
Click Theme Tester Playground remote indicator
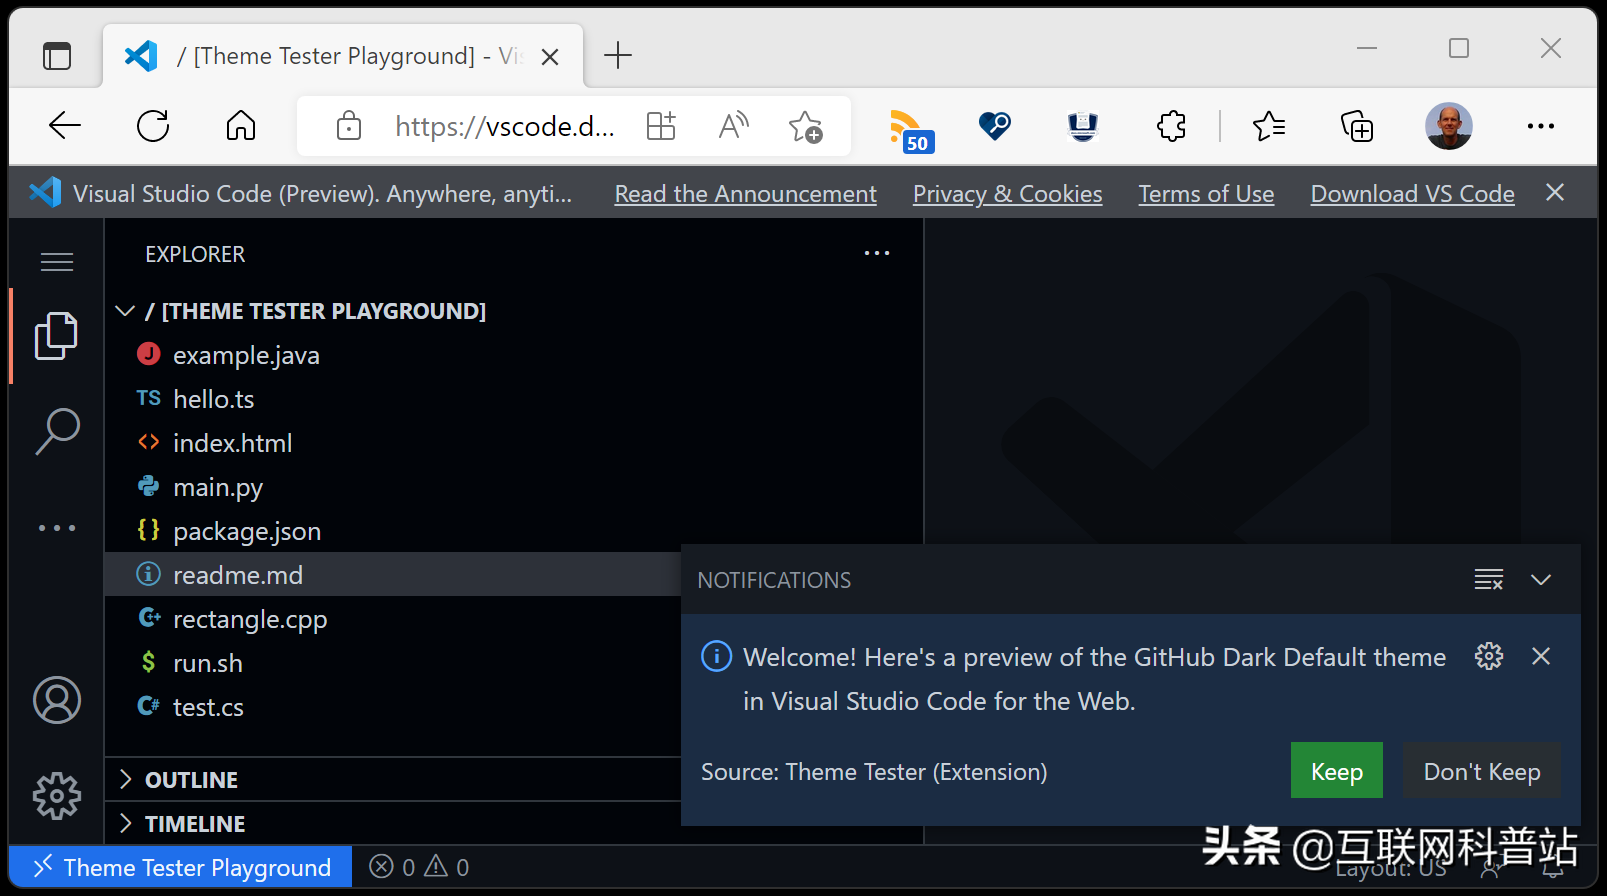tap(181, 866)
